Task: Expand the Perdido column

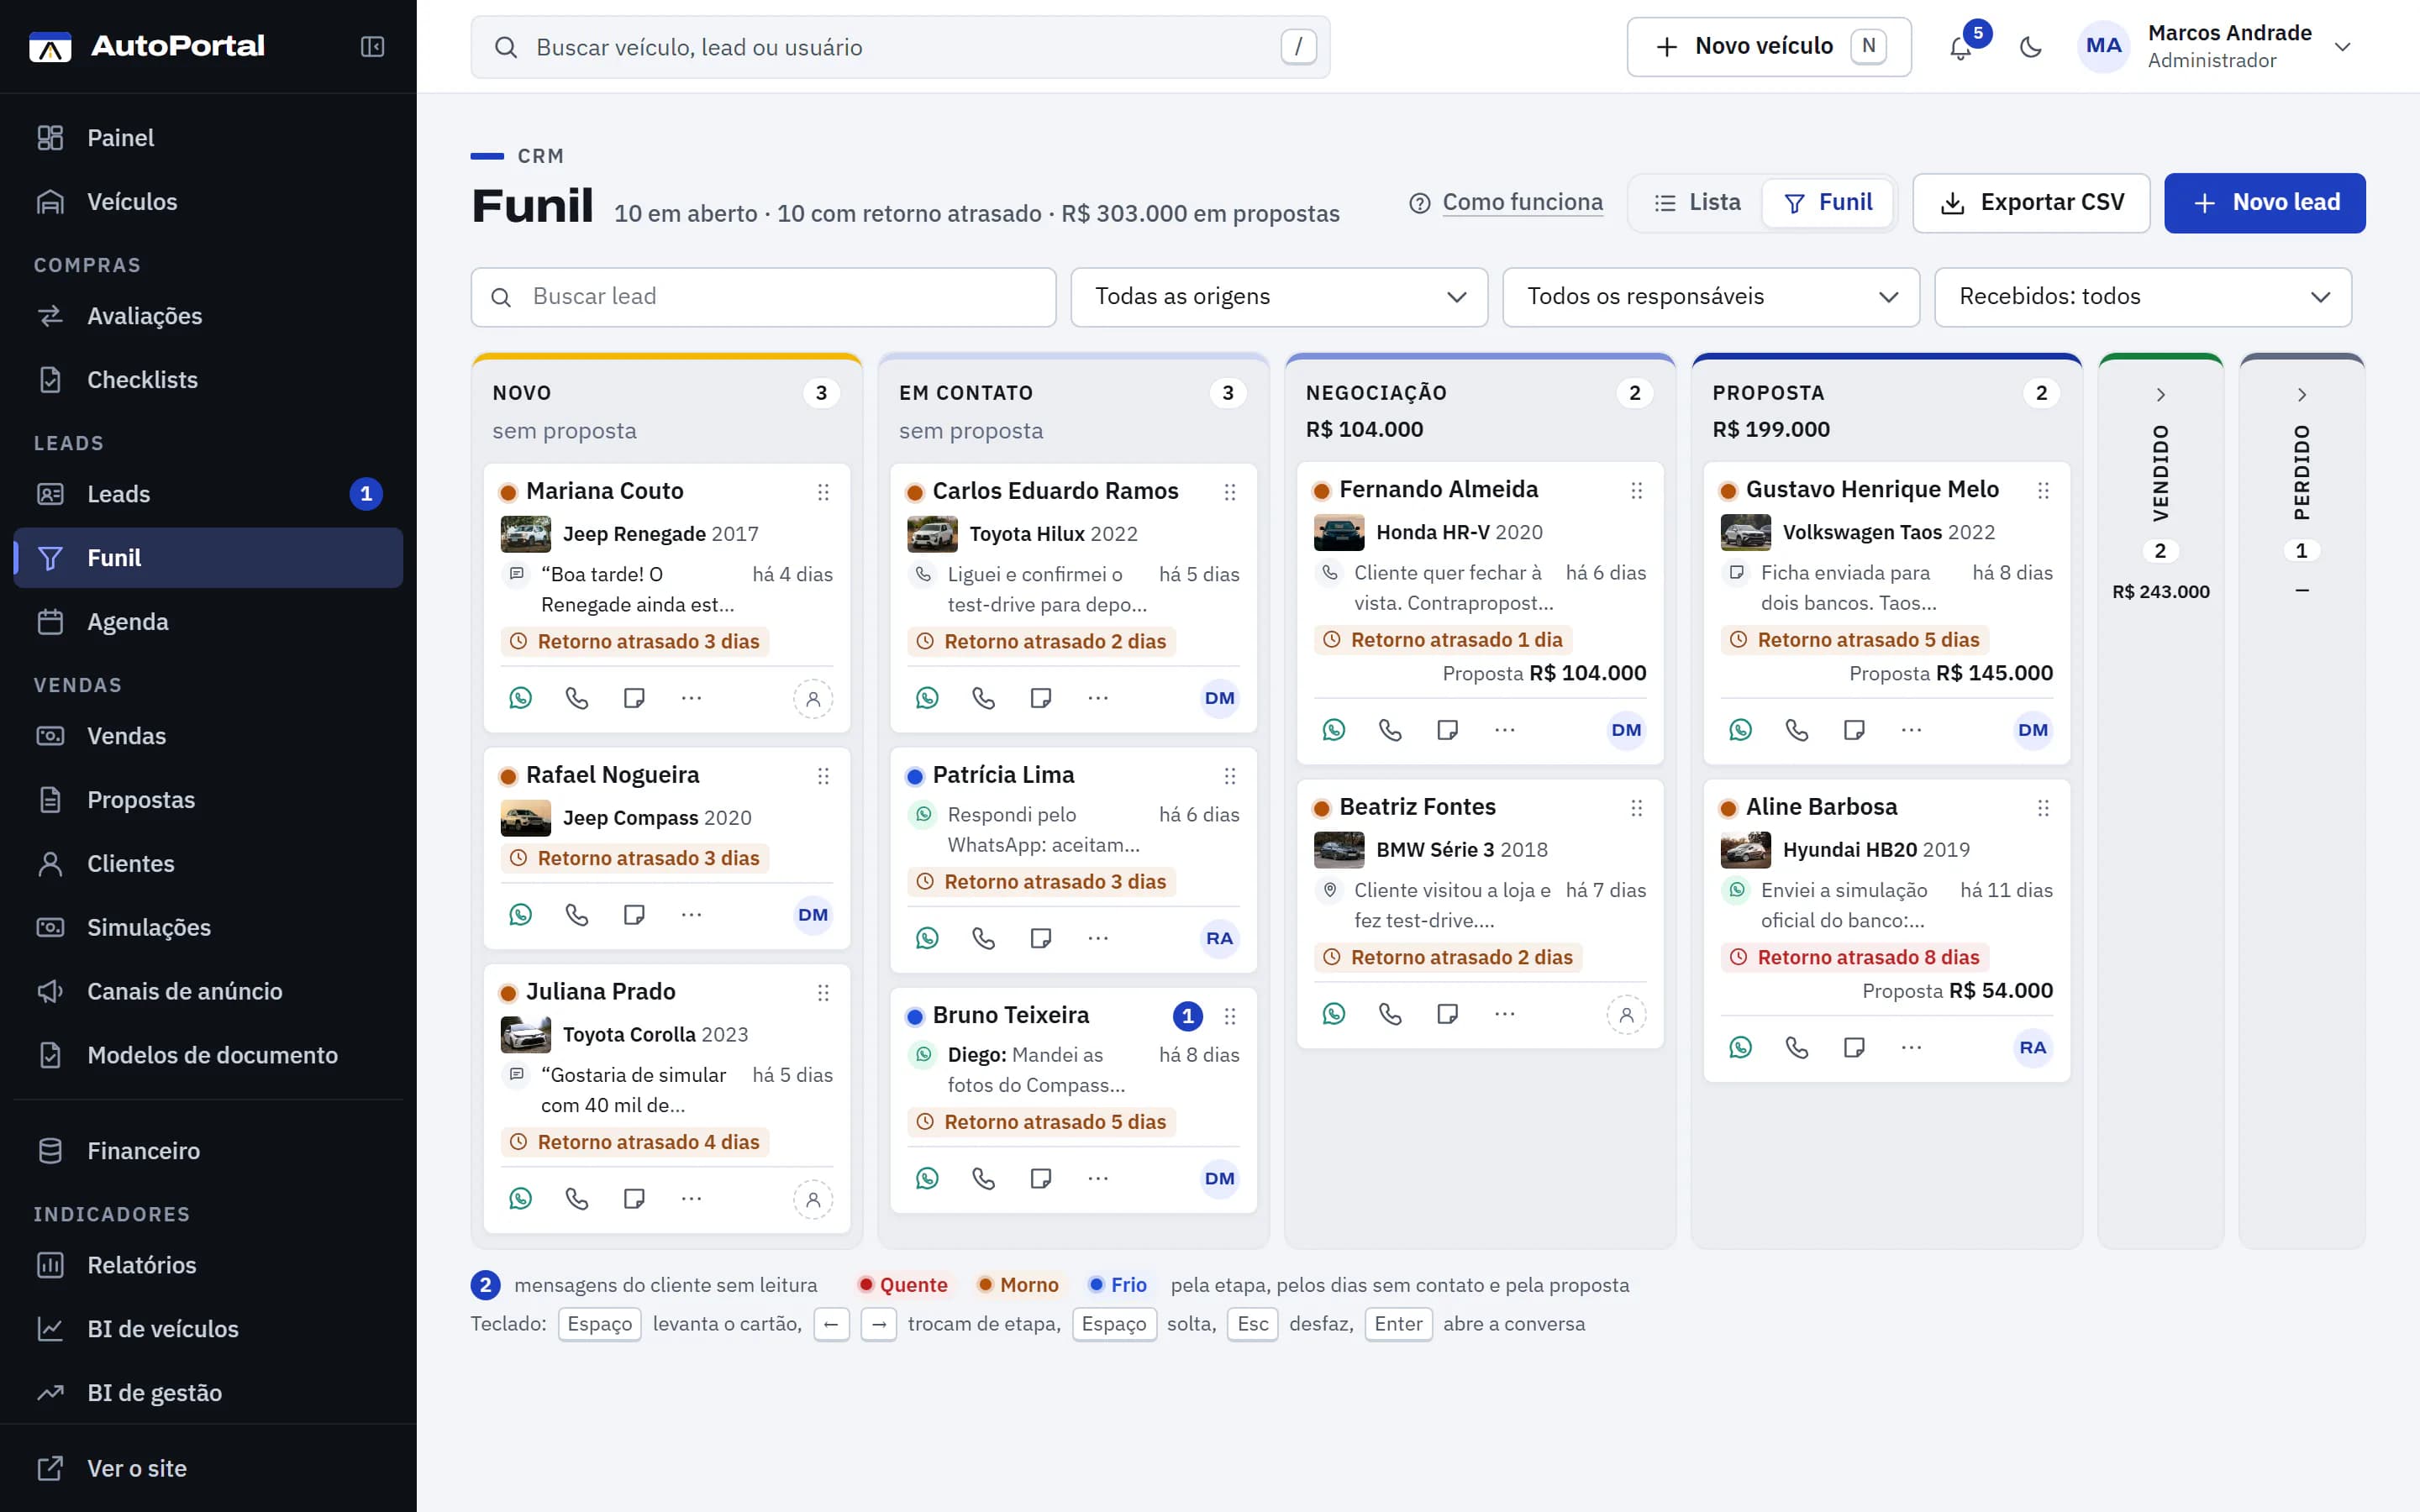Action: (x=2302, y=395)
